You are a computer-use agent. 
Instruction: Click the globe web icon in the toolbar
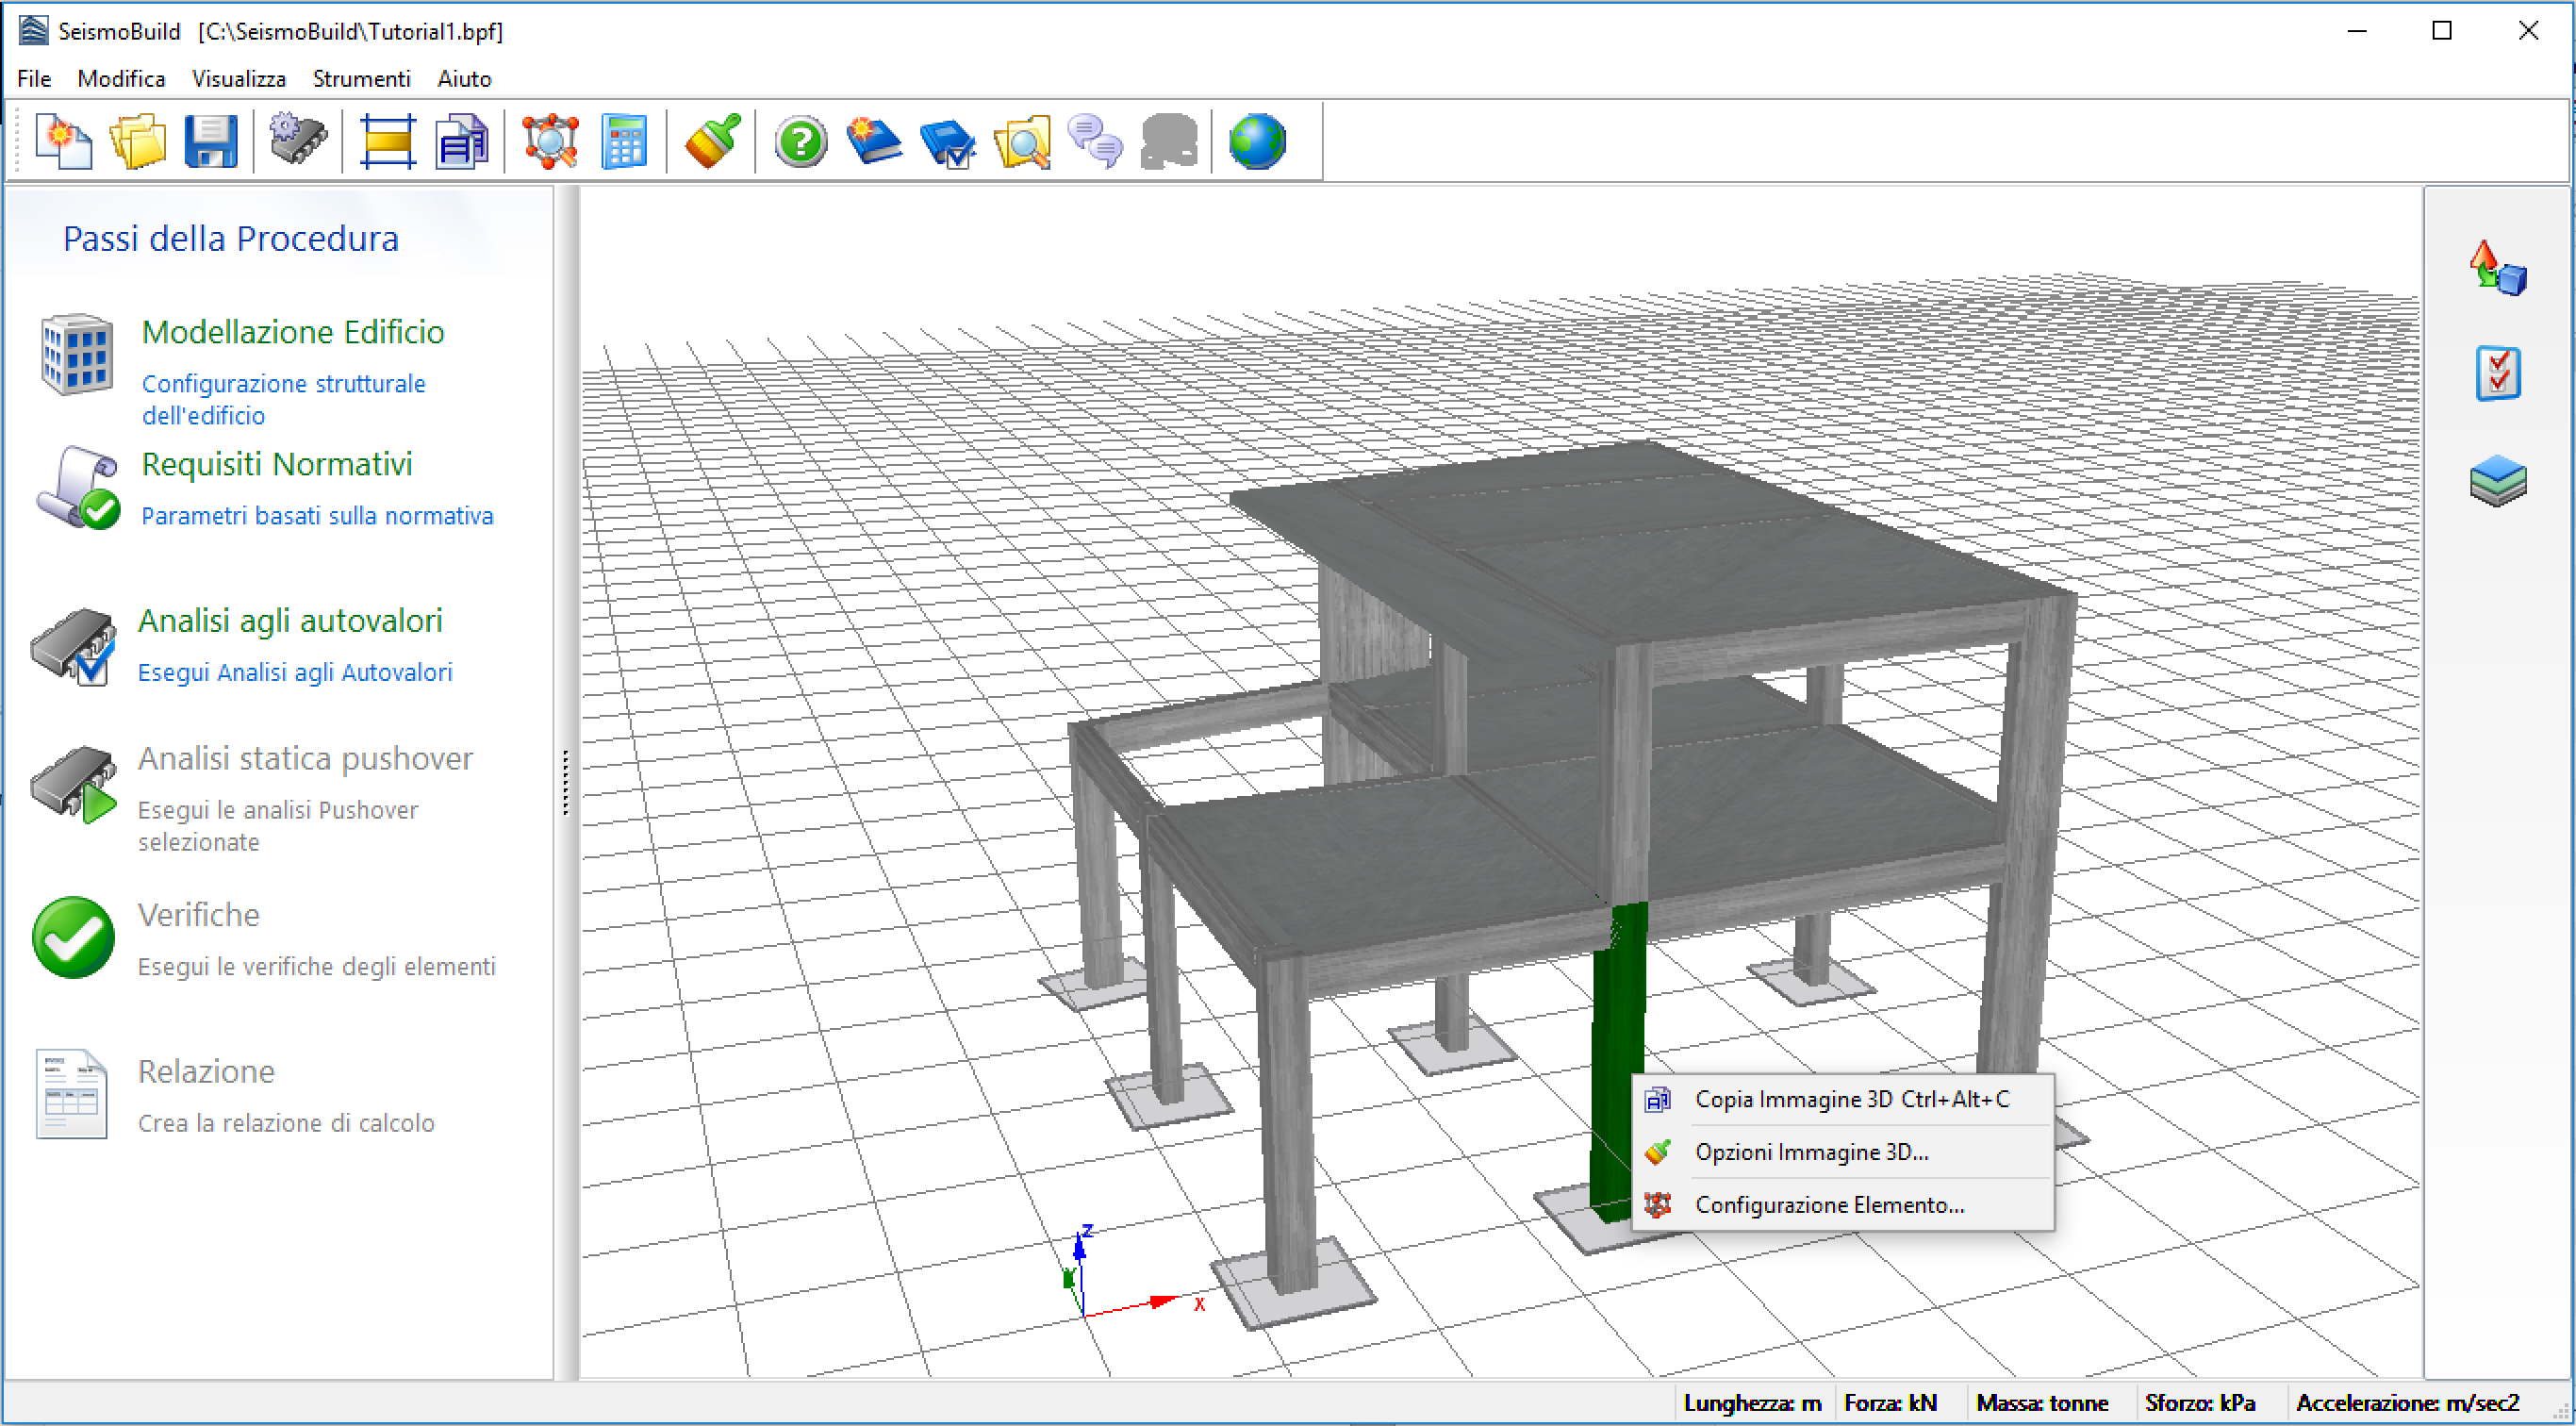[x=1256, y=142]
